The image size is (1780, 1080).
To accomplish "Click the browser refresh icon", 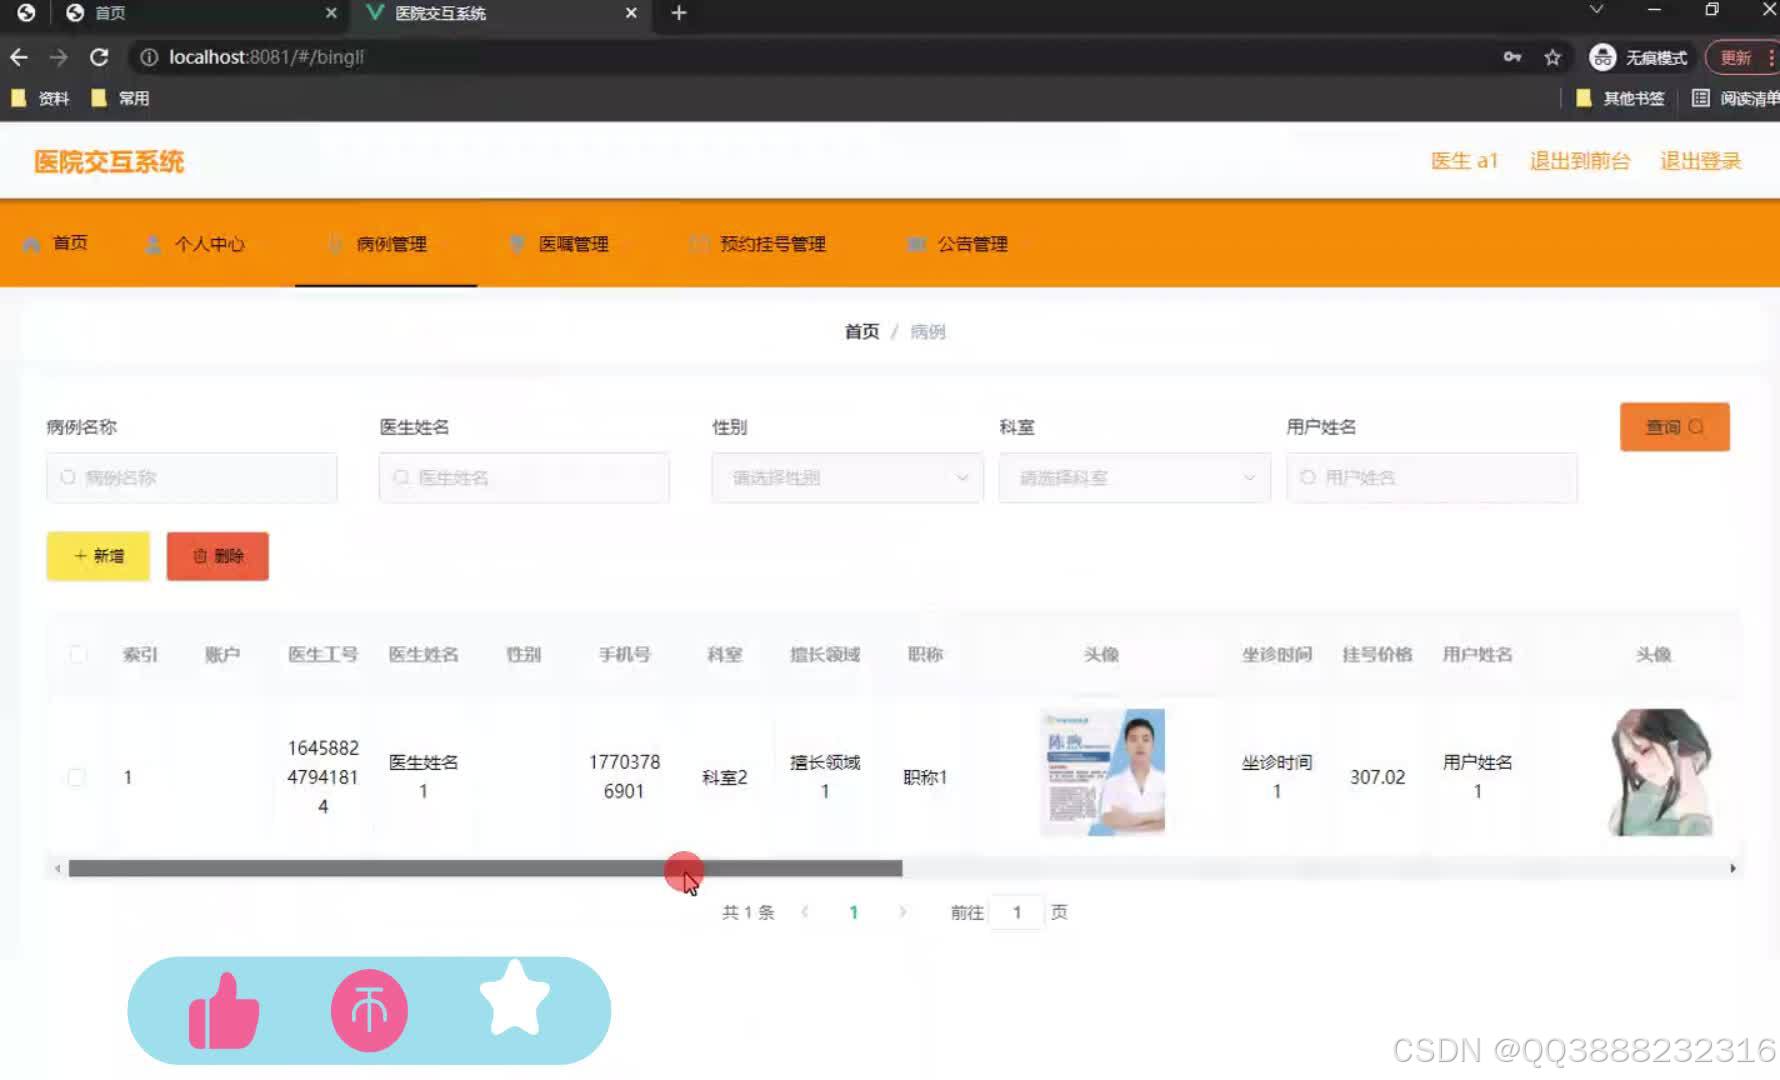I will (99, 57).
